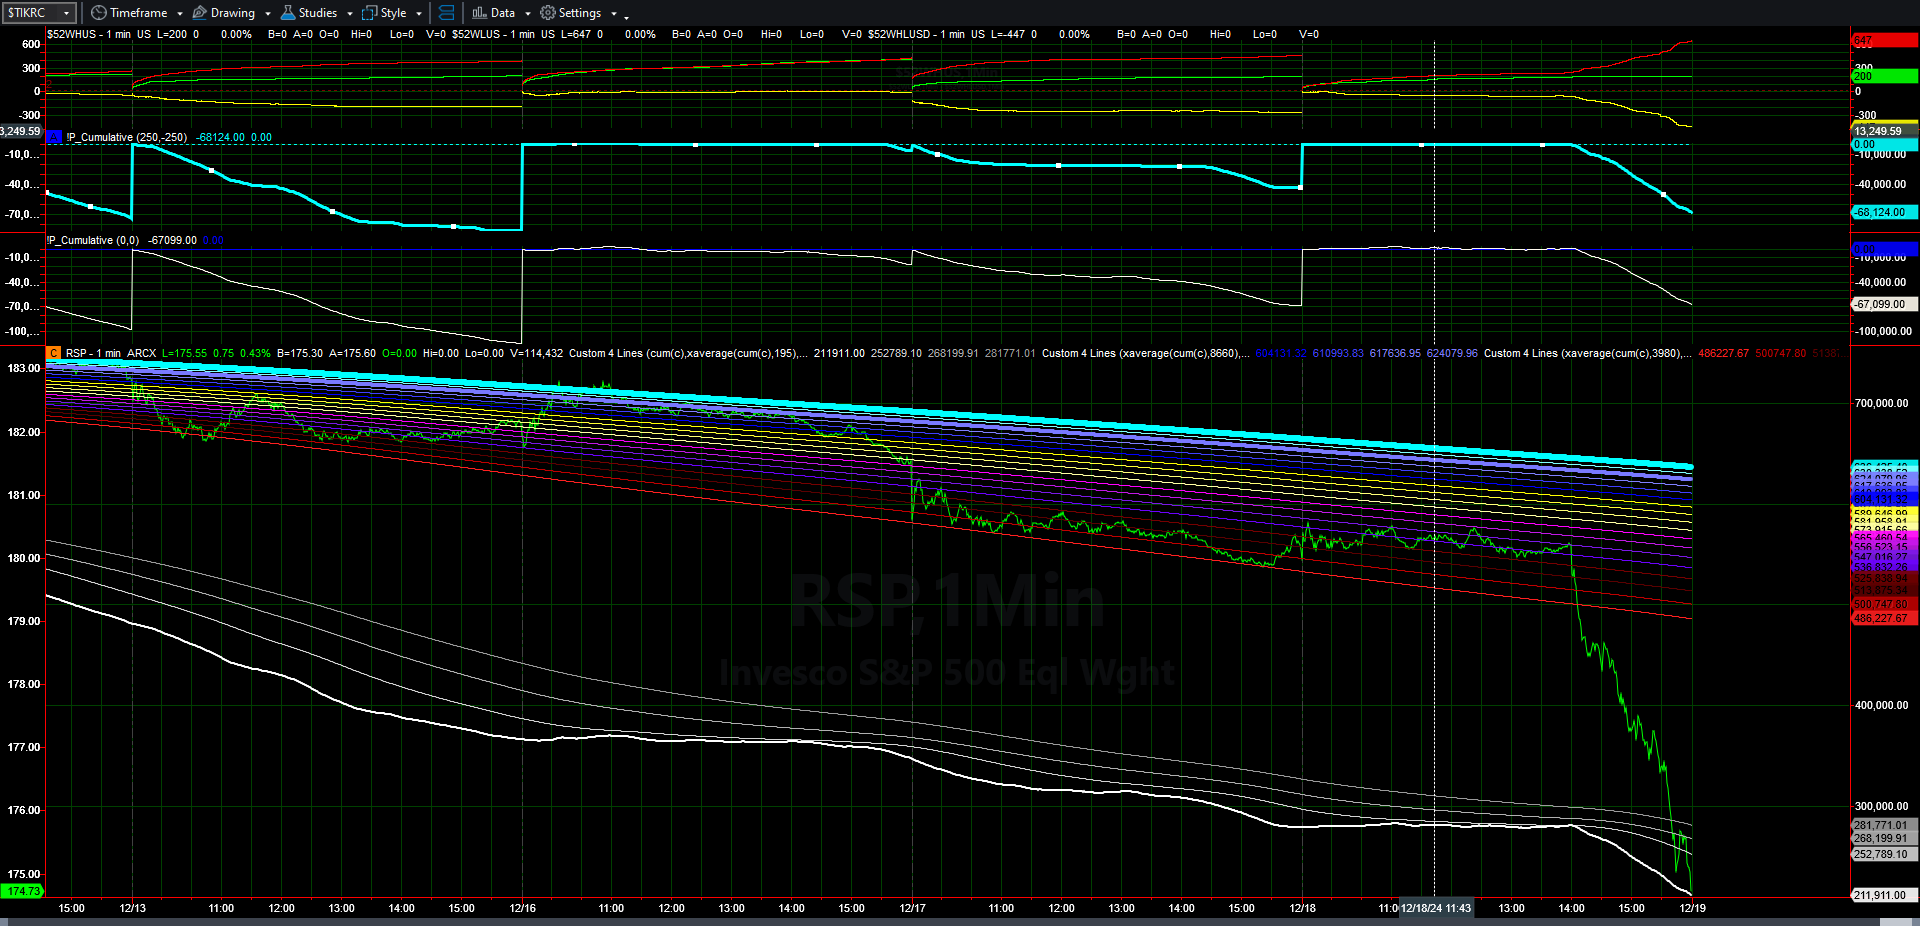
Task: Click the orange C badge beside RSP
Action: [54, 353]
